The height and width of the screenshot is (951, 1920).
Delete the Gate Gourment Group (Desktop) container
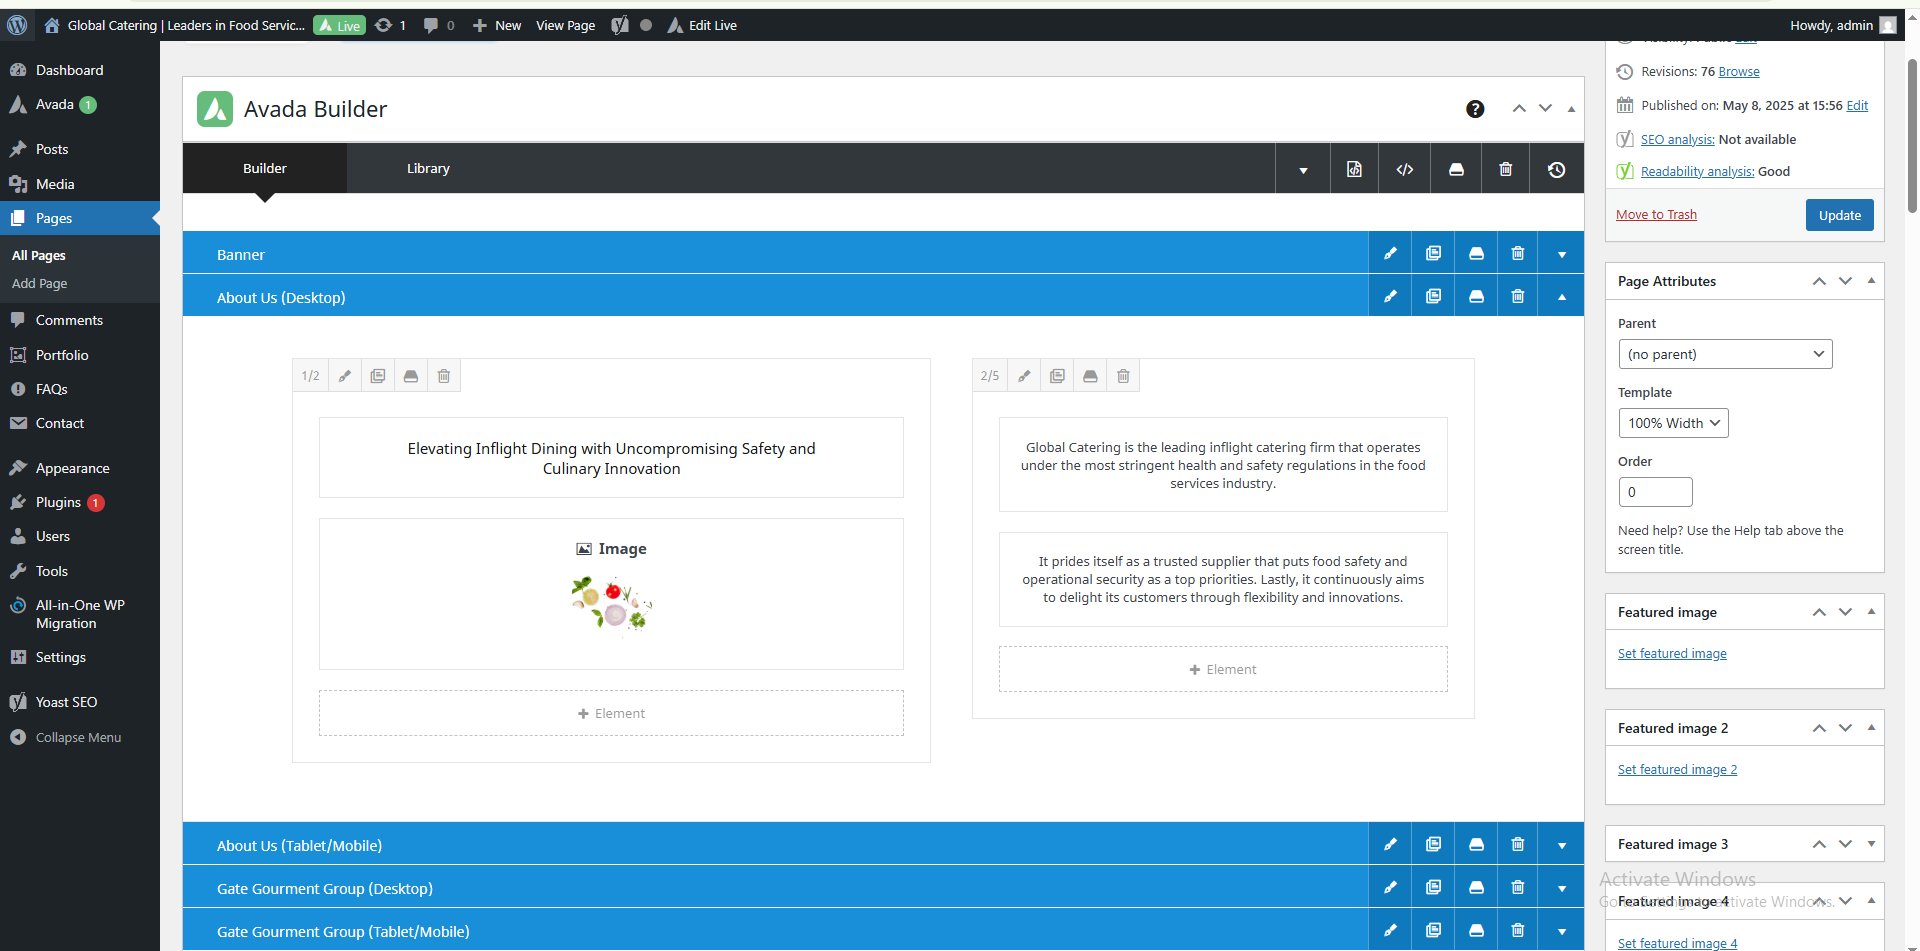1518,888
